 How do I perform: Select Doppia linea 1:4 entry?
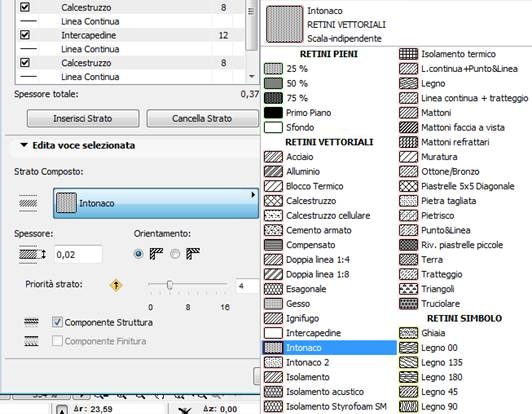307,260
